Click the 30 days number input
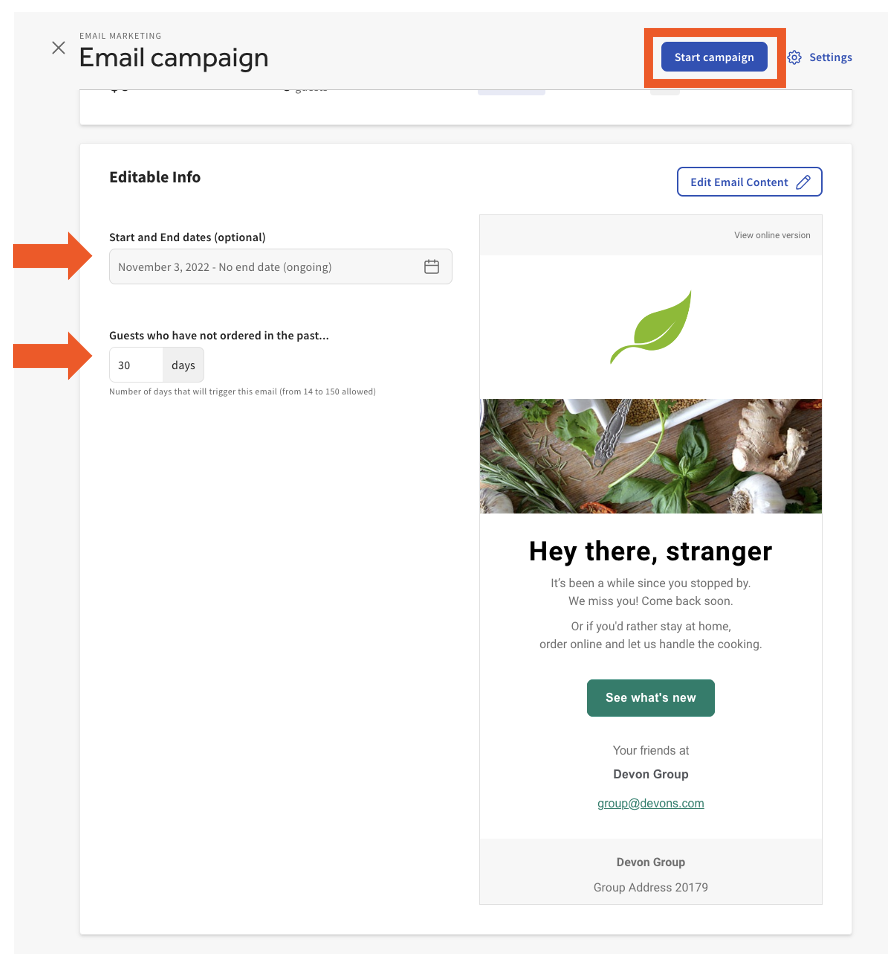Image resolution: width=888 pixels, height=958 pixels. tap(136, 366)
